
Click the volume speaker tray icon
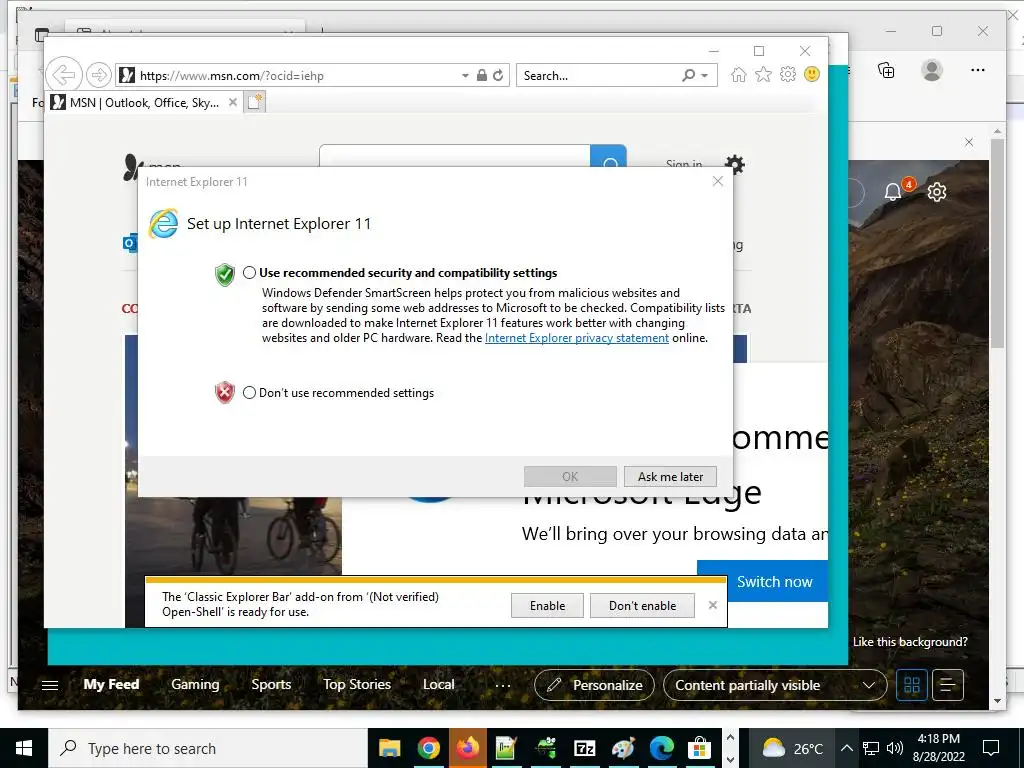(x=895, y=748)
